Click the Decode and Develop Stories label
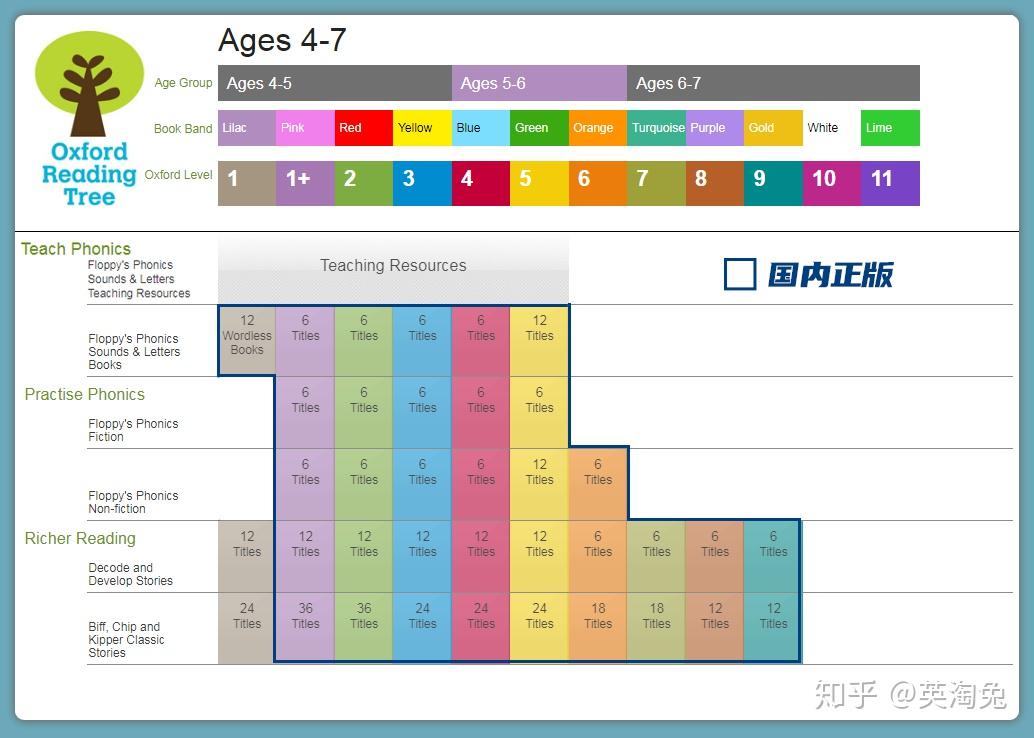Image resolution: width=1034 pixels, height=738 pixels. point(130,574)
